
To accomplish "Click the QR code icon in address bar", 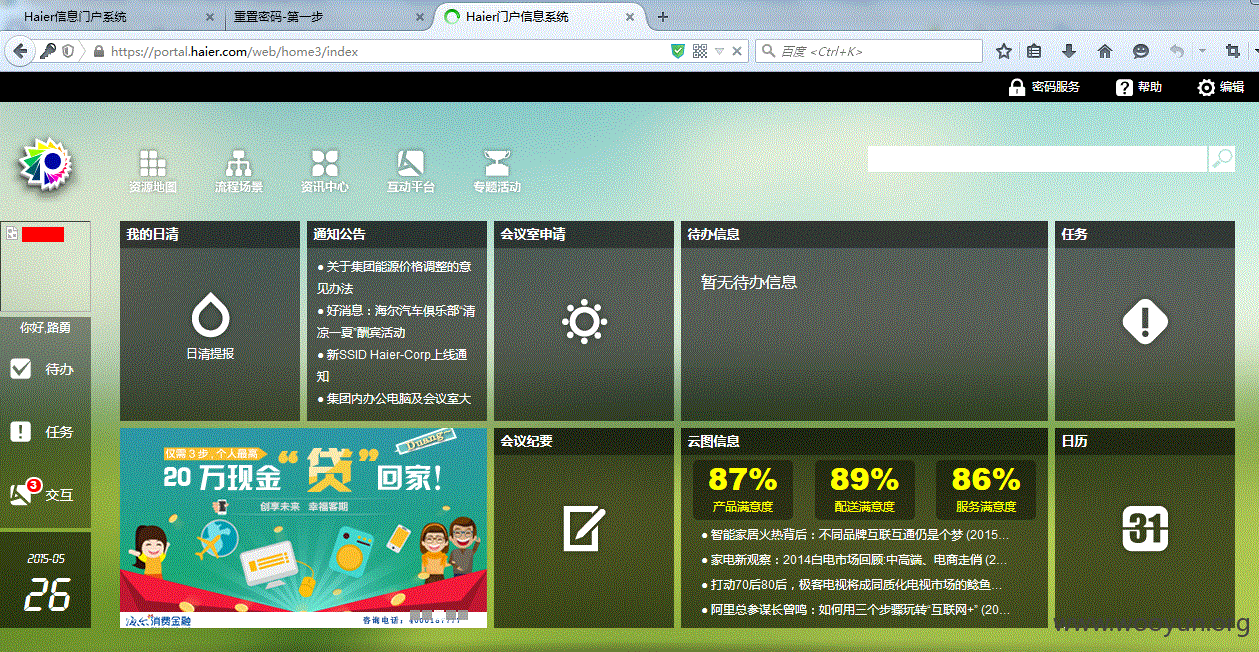I will tap(700, 51).
